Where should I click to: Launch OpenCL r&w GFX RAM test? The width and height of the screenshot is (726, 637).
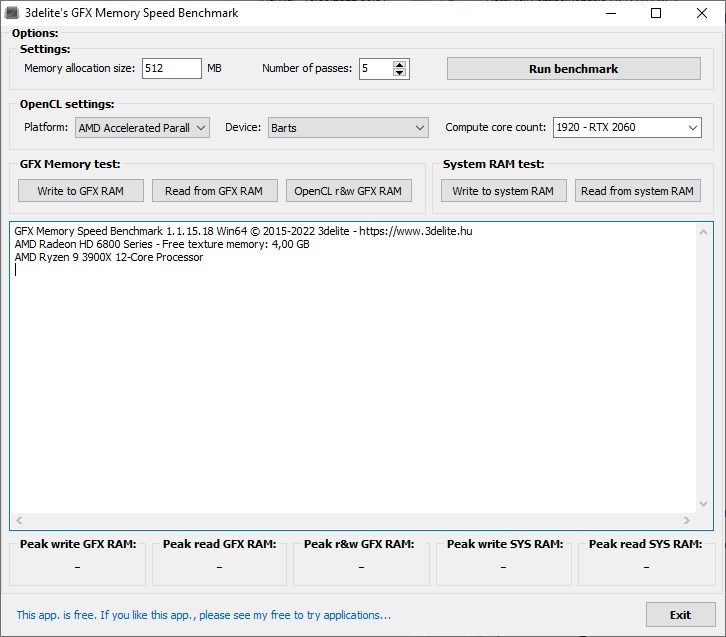click(348, 191)
